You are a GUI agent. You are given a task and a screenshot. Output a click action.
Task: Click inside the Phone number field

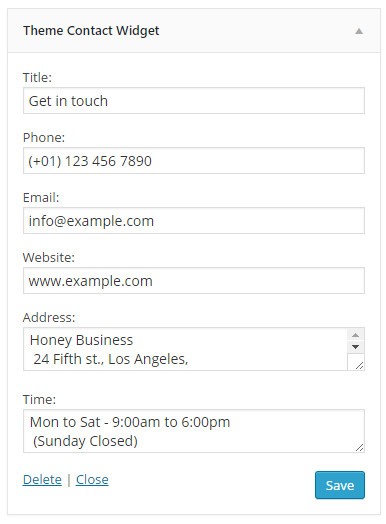(x=194, y=161)
